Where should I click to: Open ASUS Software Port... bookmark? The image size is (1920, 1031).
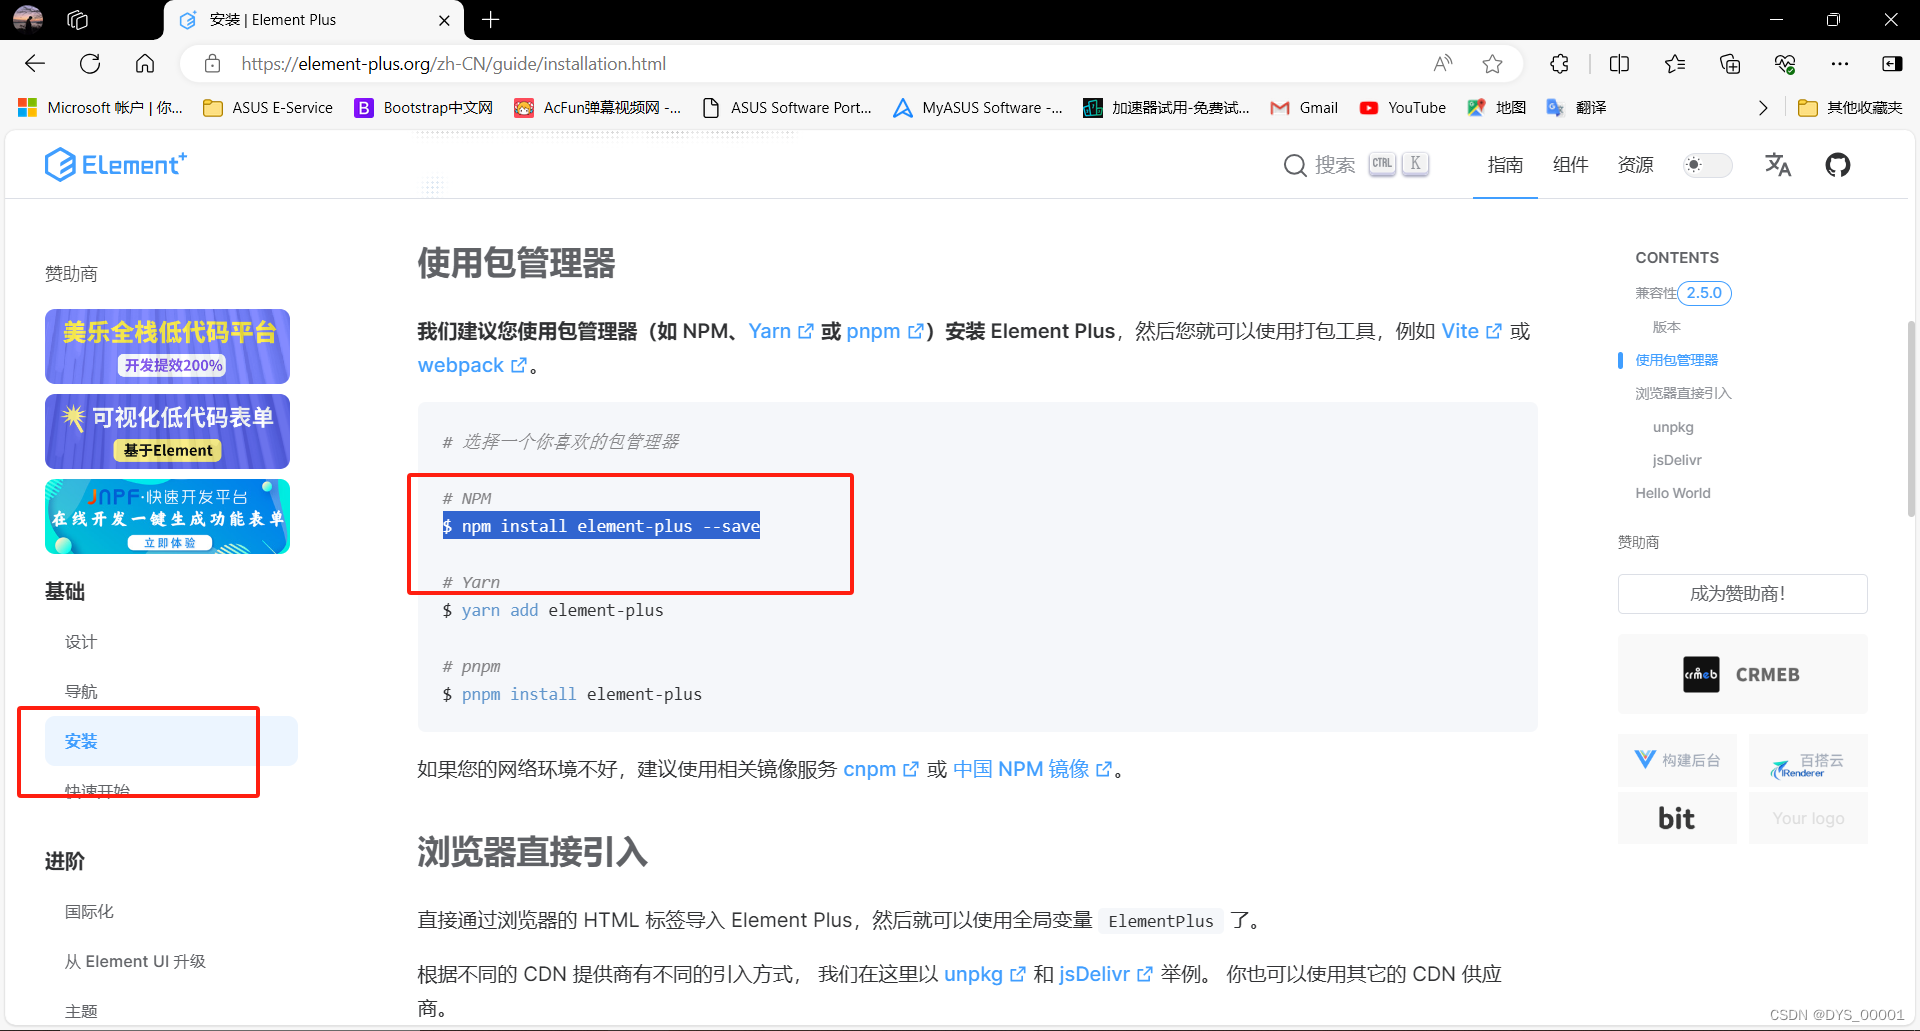point(787,108)
